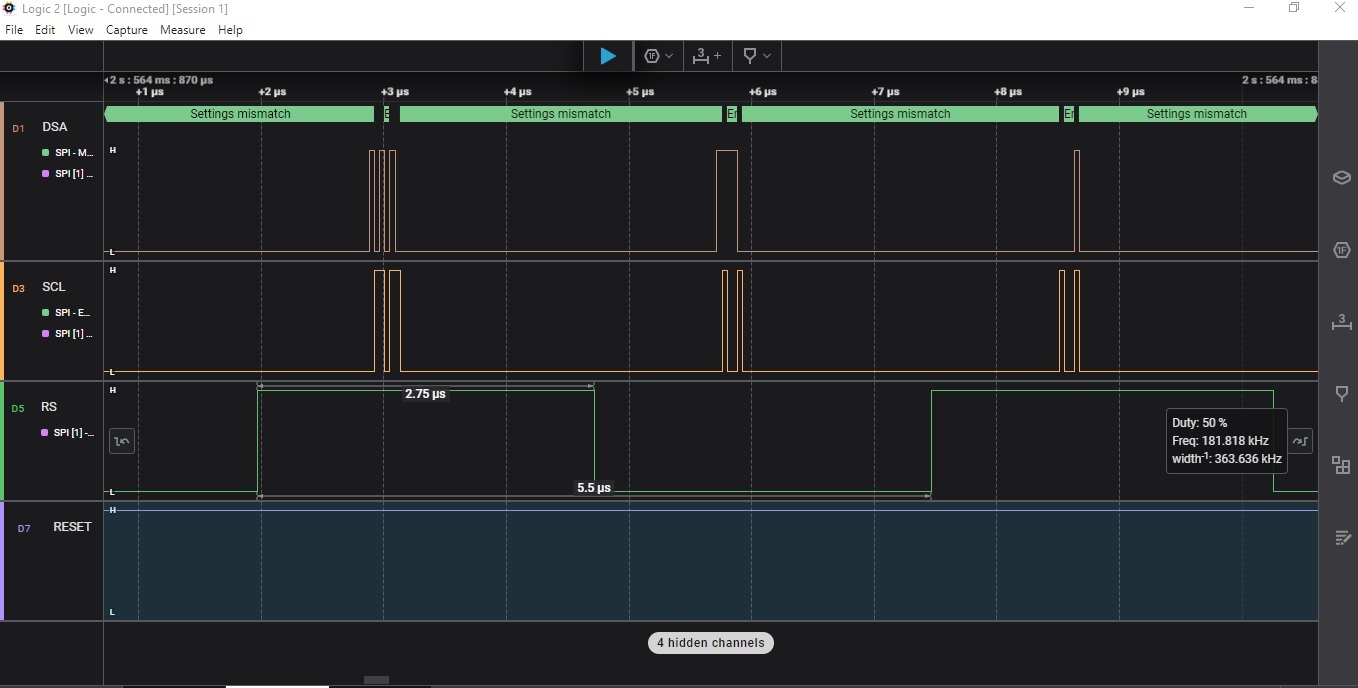This screenshot has height=688, width=1358.
Task: Select the DSA channel label
Action: 55,127
